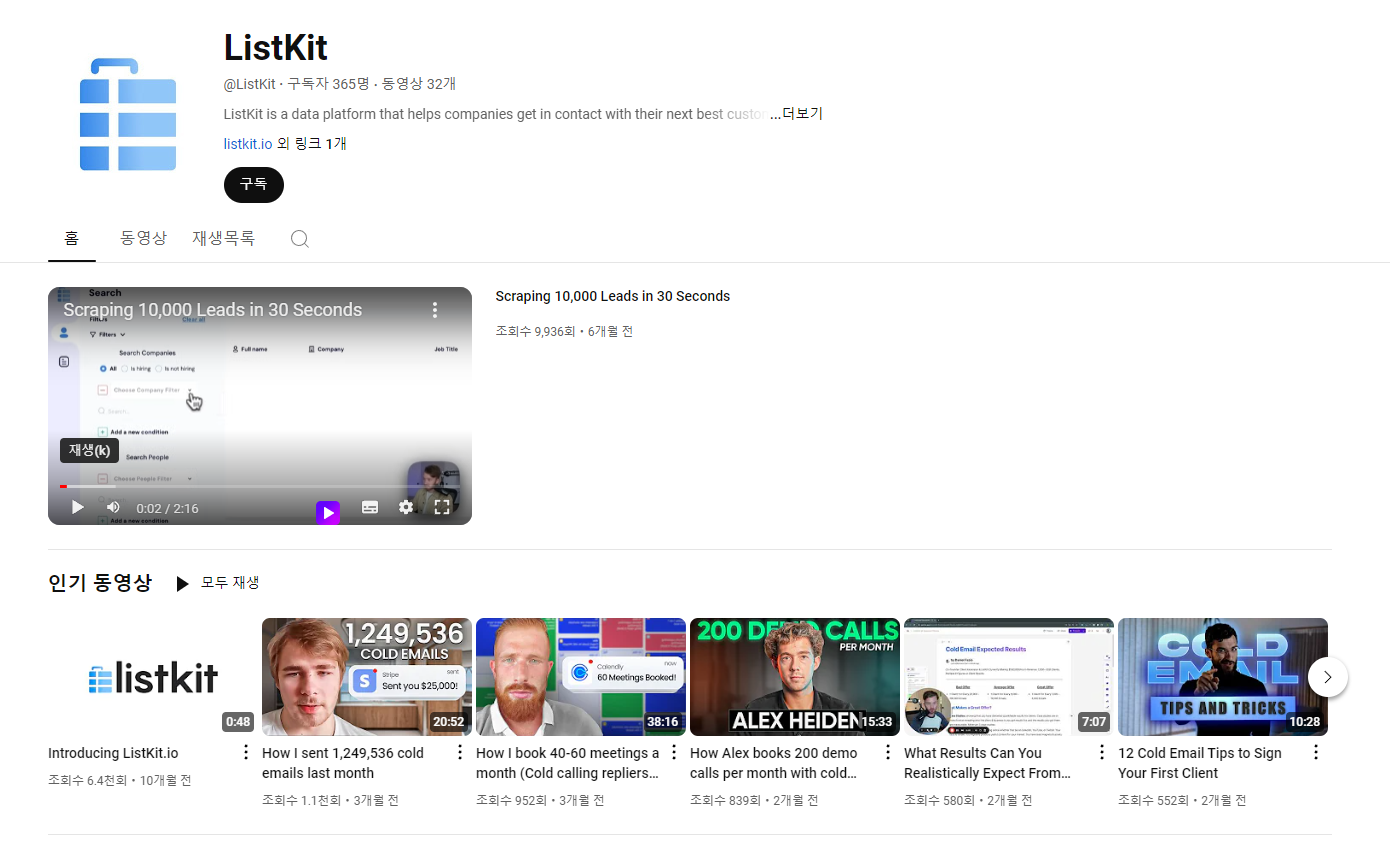Open the 재생목록 tab

(x=224, y=238)
